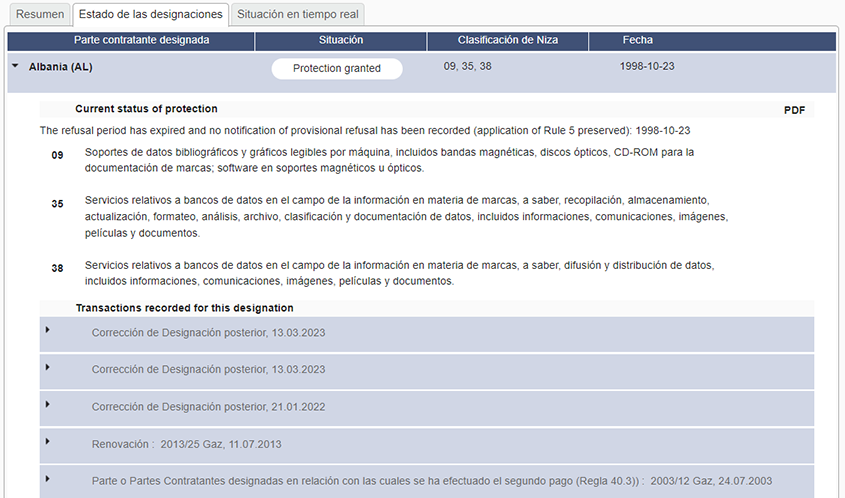The image size is (845, 498).
Task: Switch to the Resumen tab
Action: [39, 14]
